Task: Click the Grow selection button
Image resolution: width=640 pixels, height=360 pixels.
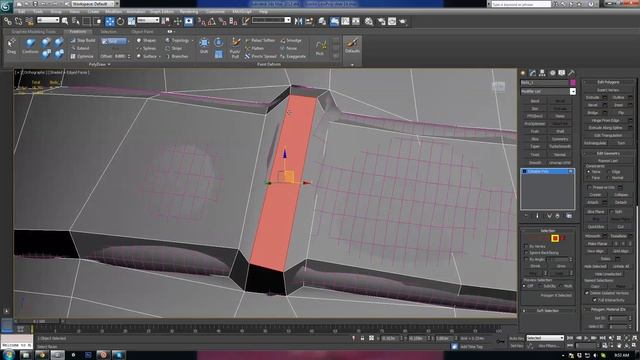Action: [561, 266]
